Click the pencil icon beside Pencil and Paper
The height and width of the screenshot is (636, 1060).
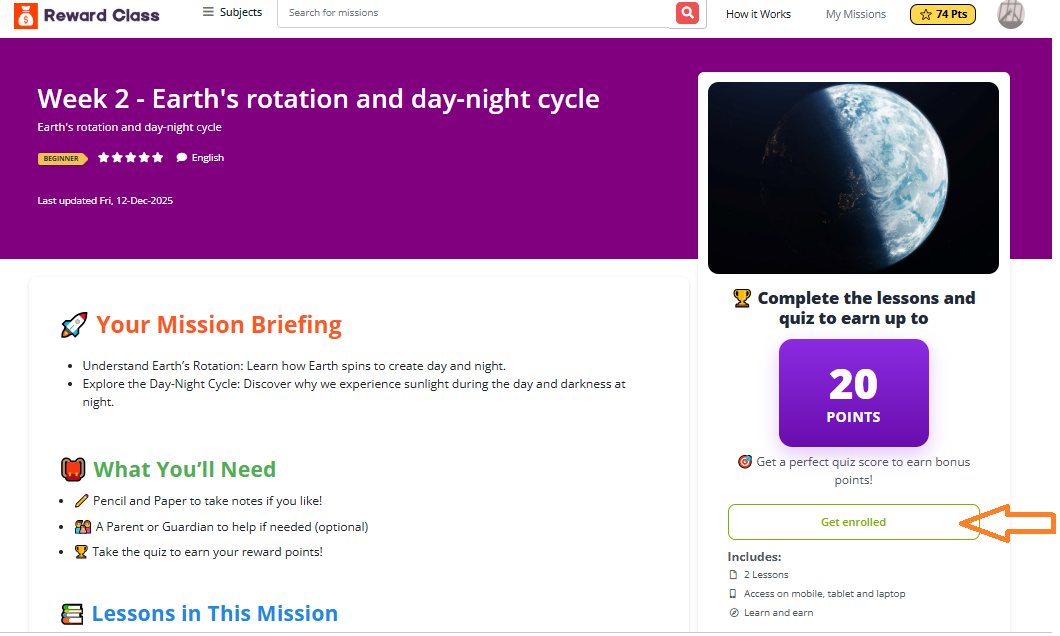click(81, 501)
